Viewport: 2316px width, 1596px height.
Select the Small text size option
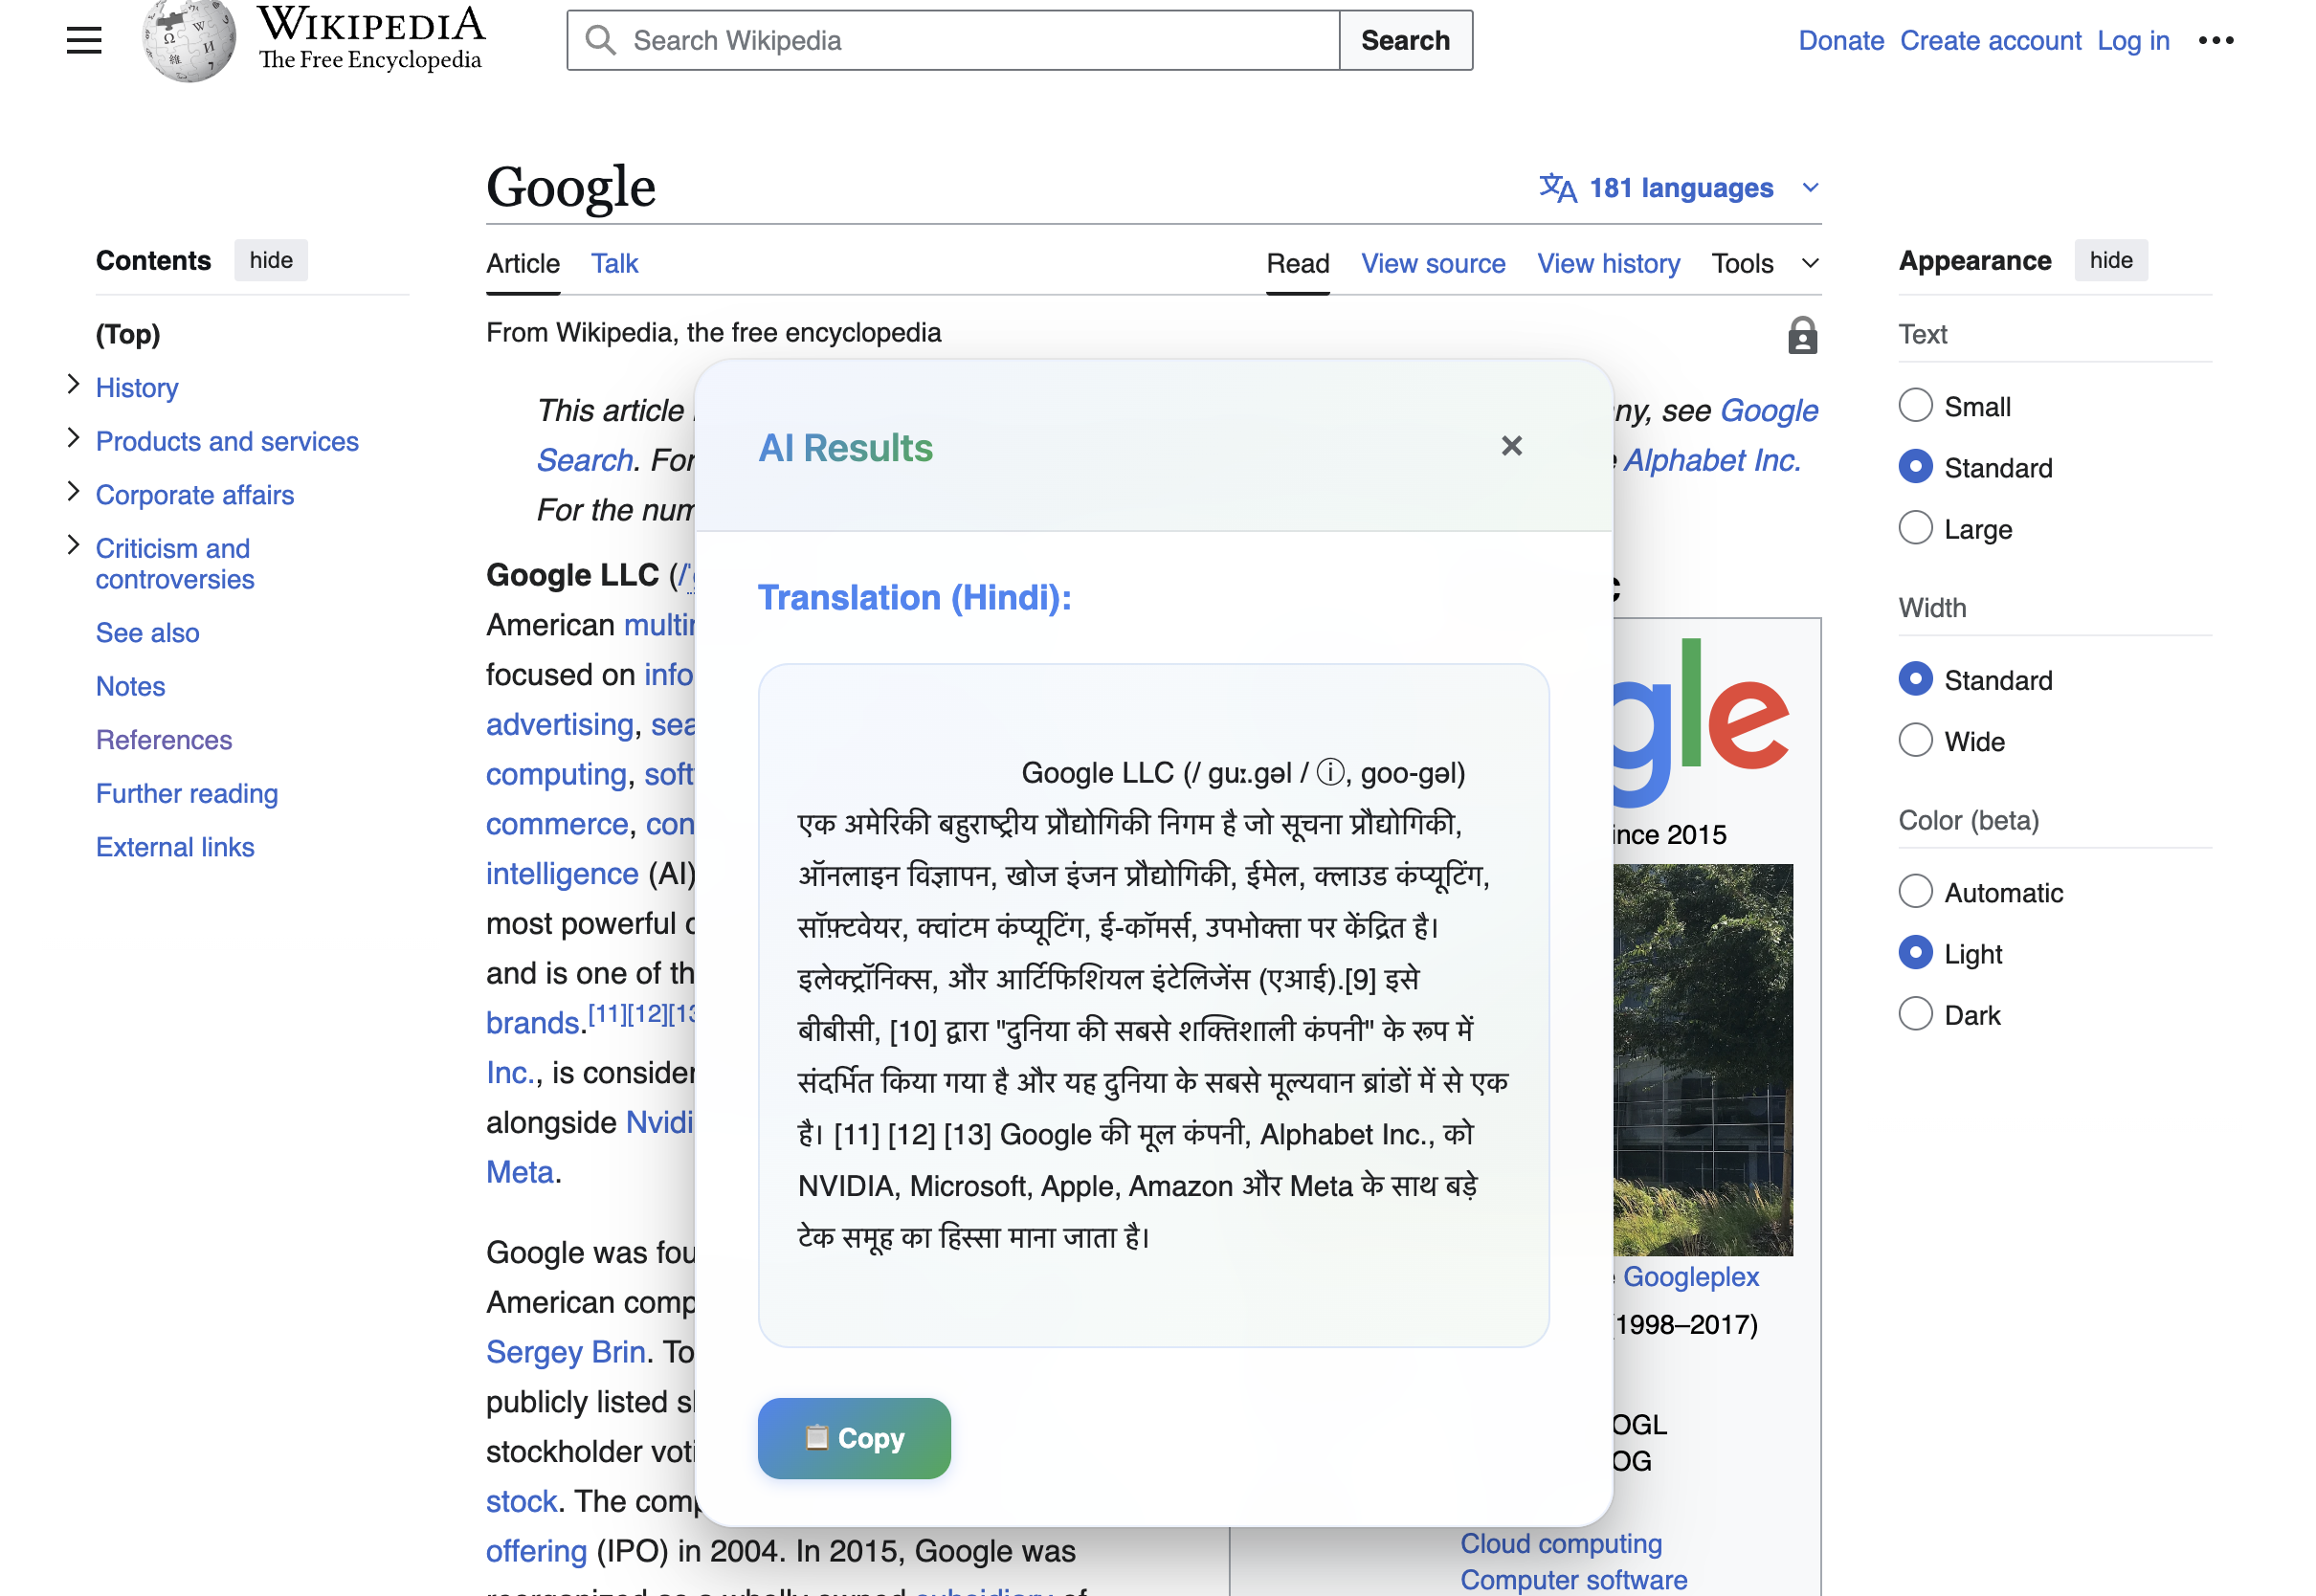1915,406
